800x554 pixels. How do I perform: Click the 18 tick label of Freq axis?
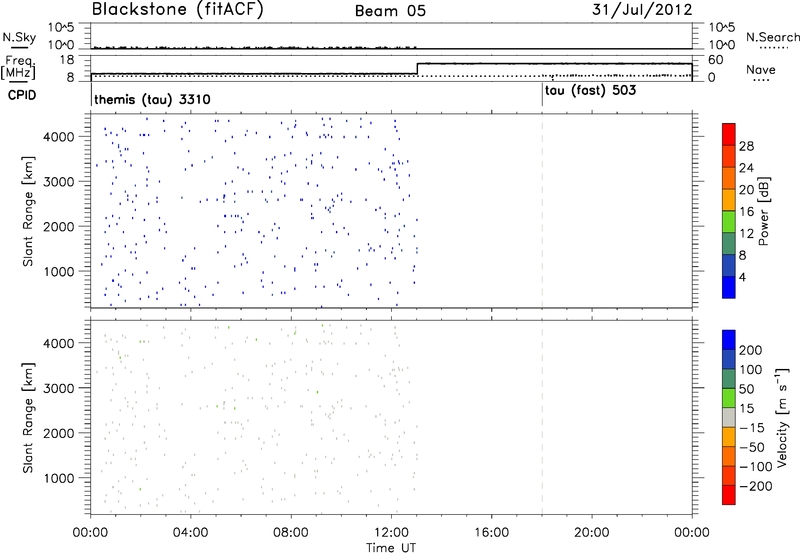66,60
